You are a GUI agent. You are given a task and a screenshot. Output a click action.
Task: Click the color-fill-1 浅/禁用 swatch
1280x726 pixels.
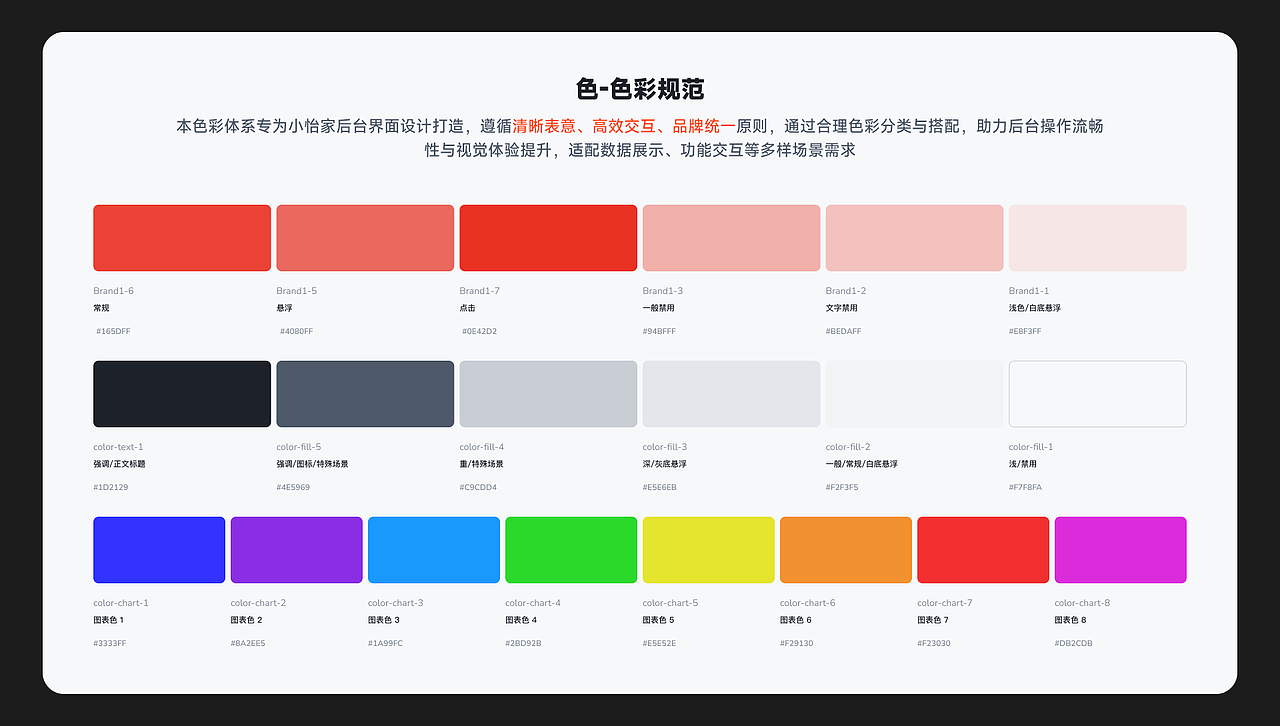click(1097, 394)
